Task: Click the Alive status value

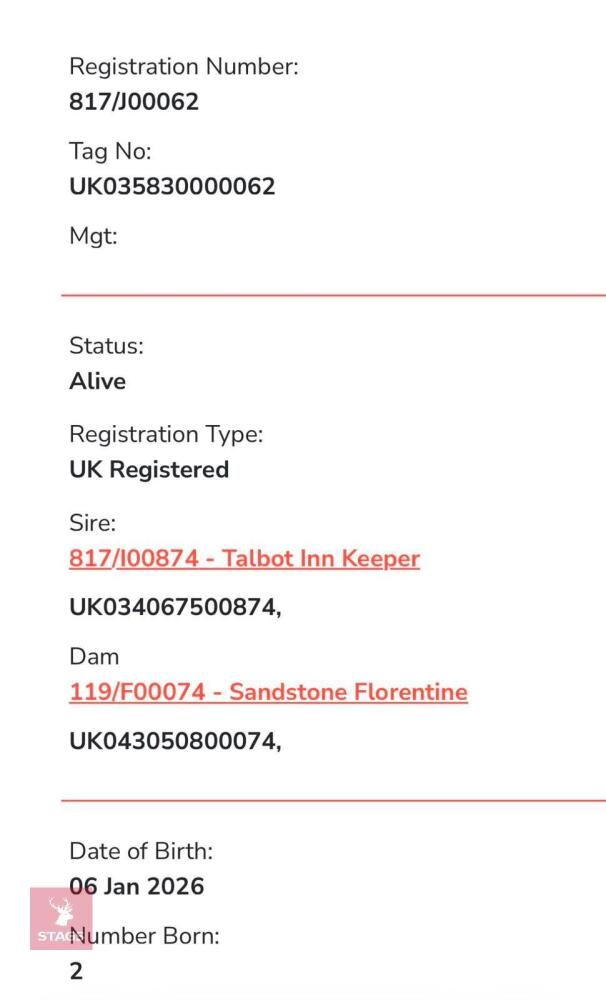Action: (98, 381)
